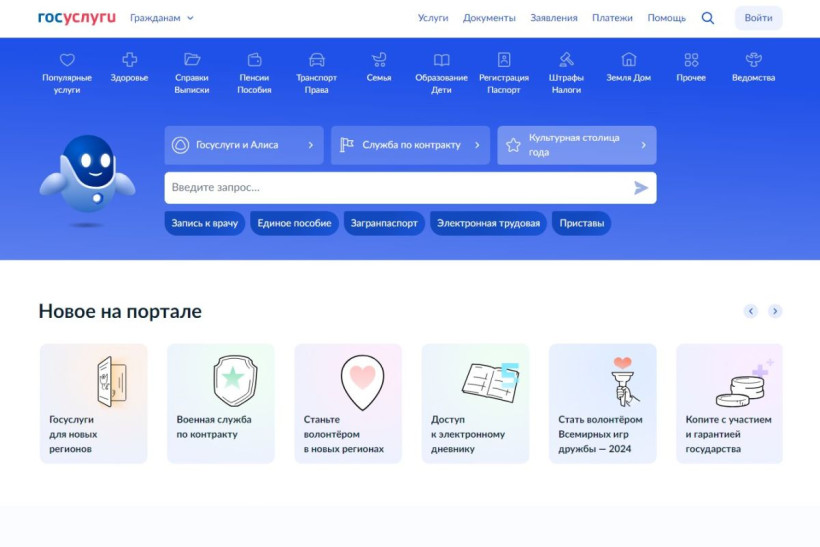Screen dimensions: 820x547
Task: Click the Госуслуги logo
Action: 77,18
